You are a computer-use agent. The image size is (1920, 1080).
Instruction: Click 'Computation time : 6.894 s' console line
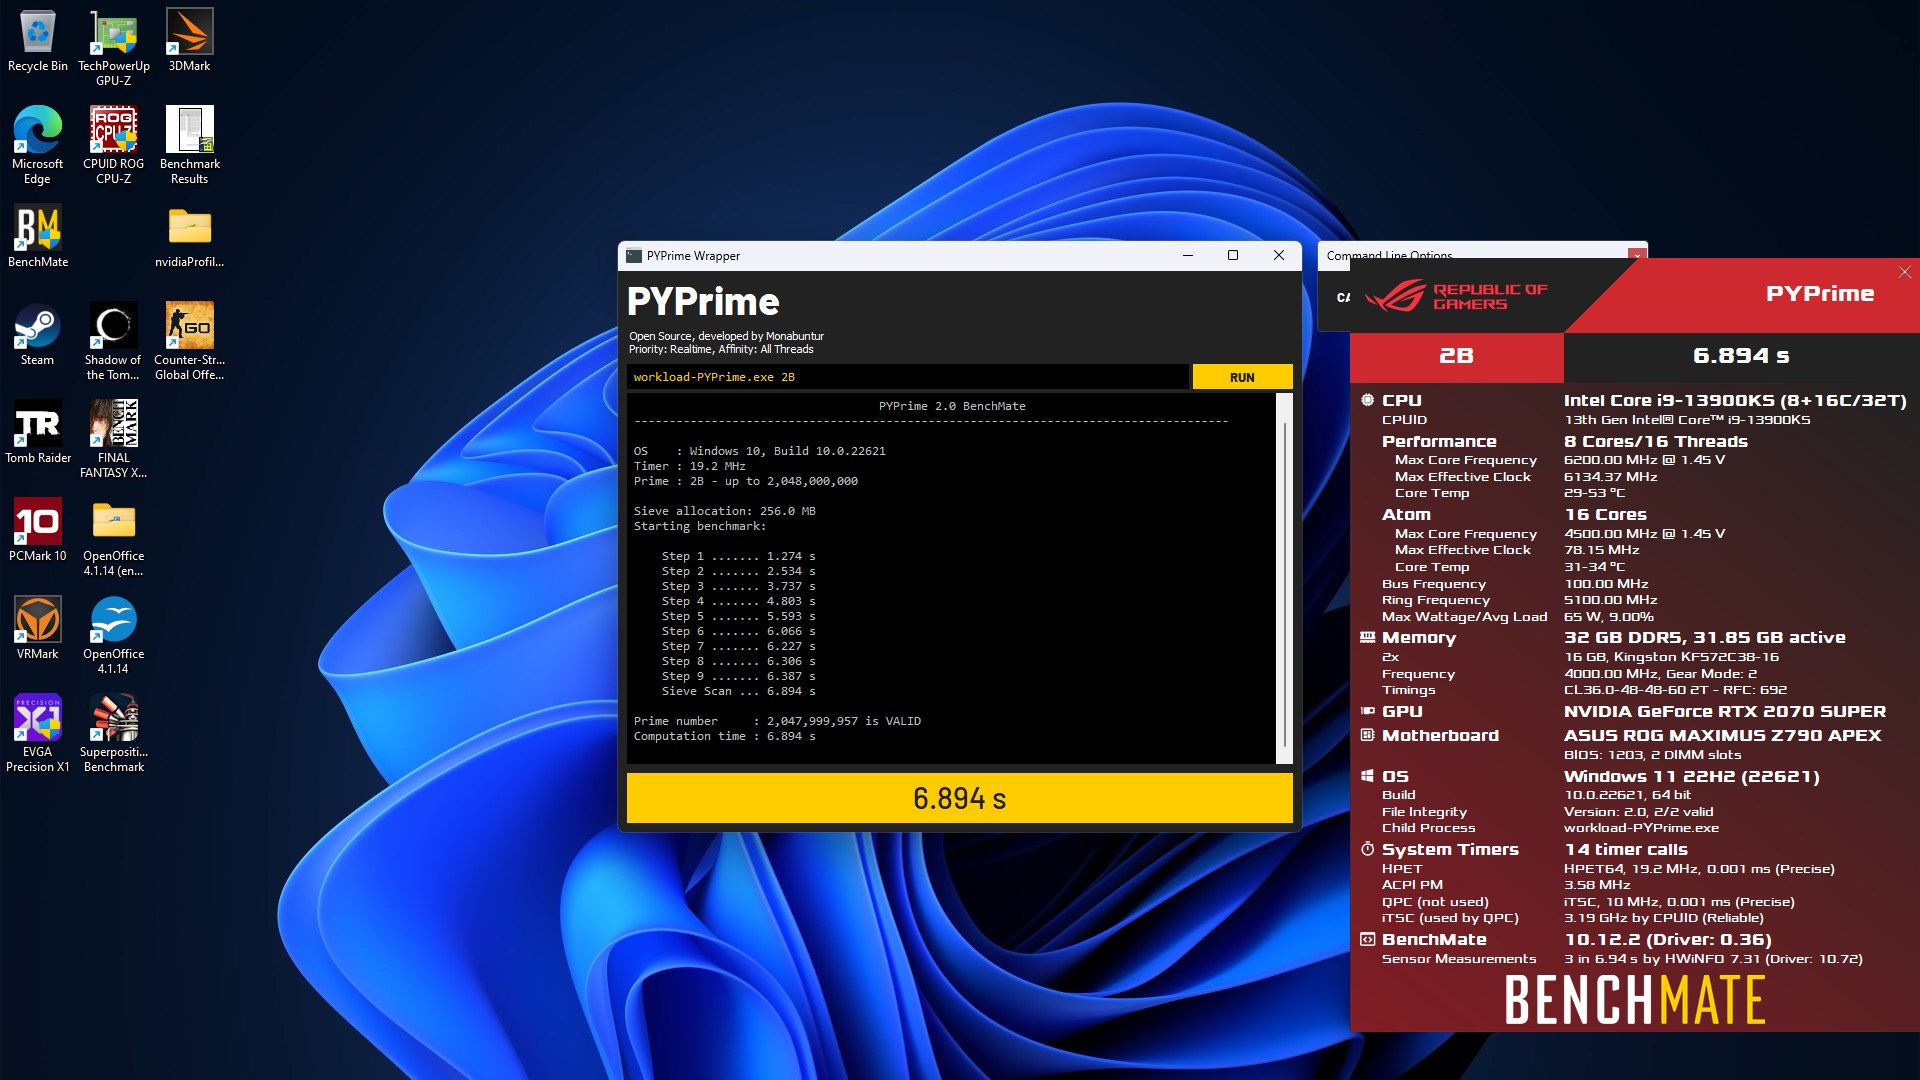point(724,736)
